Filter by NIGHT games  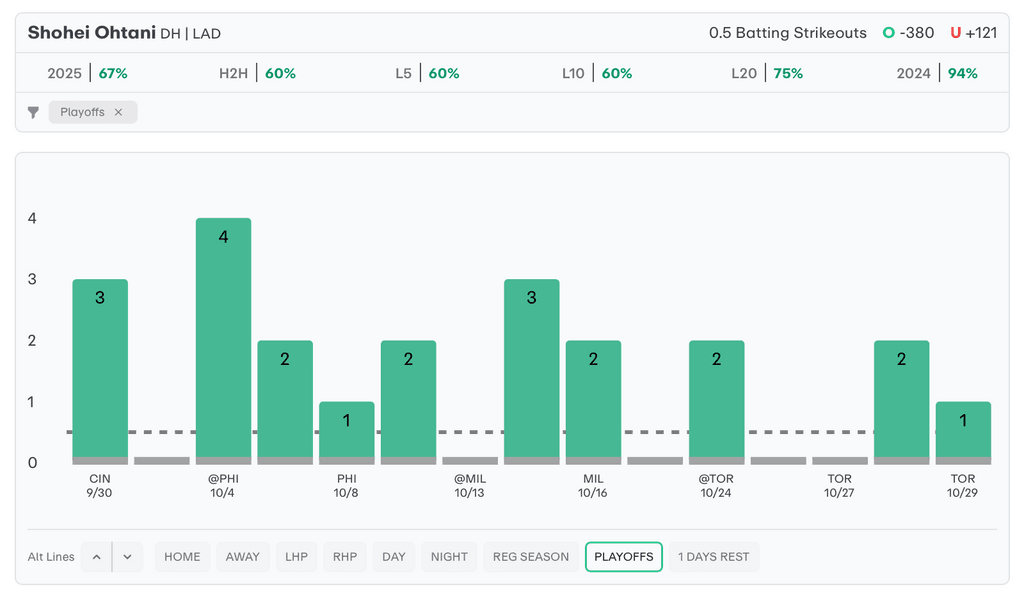point(449,557)
